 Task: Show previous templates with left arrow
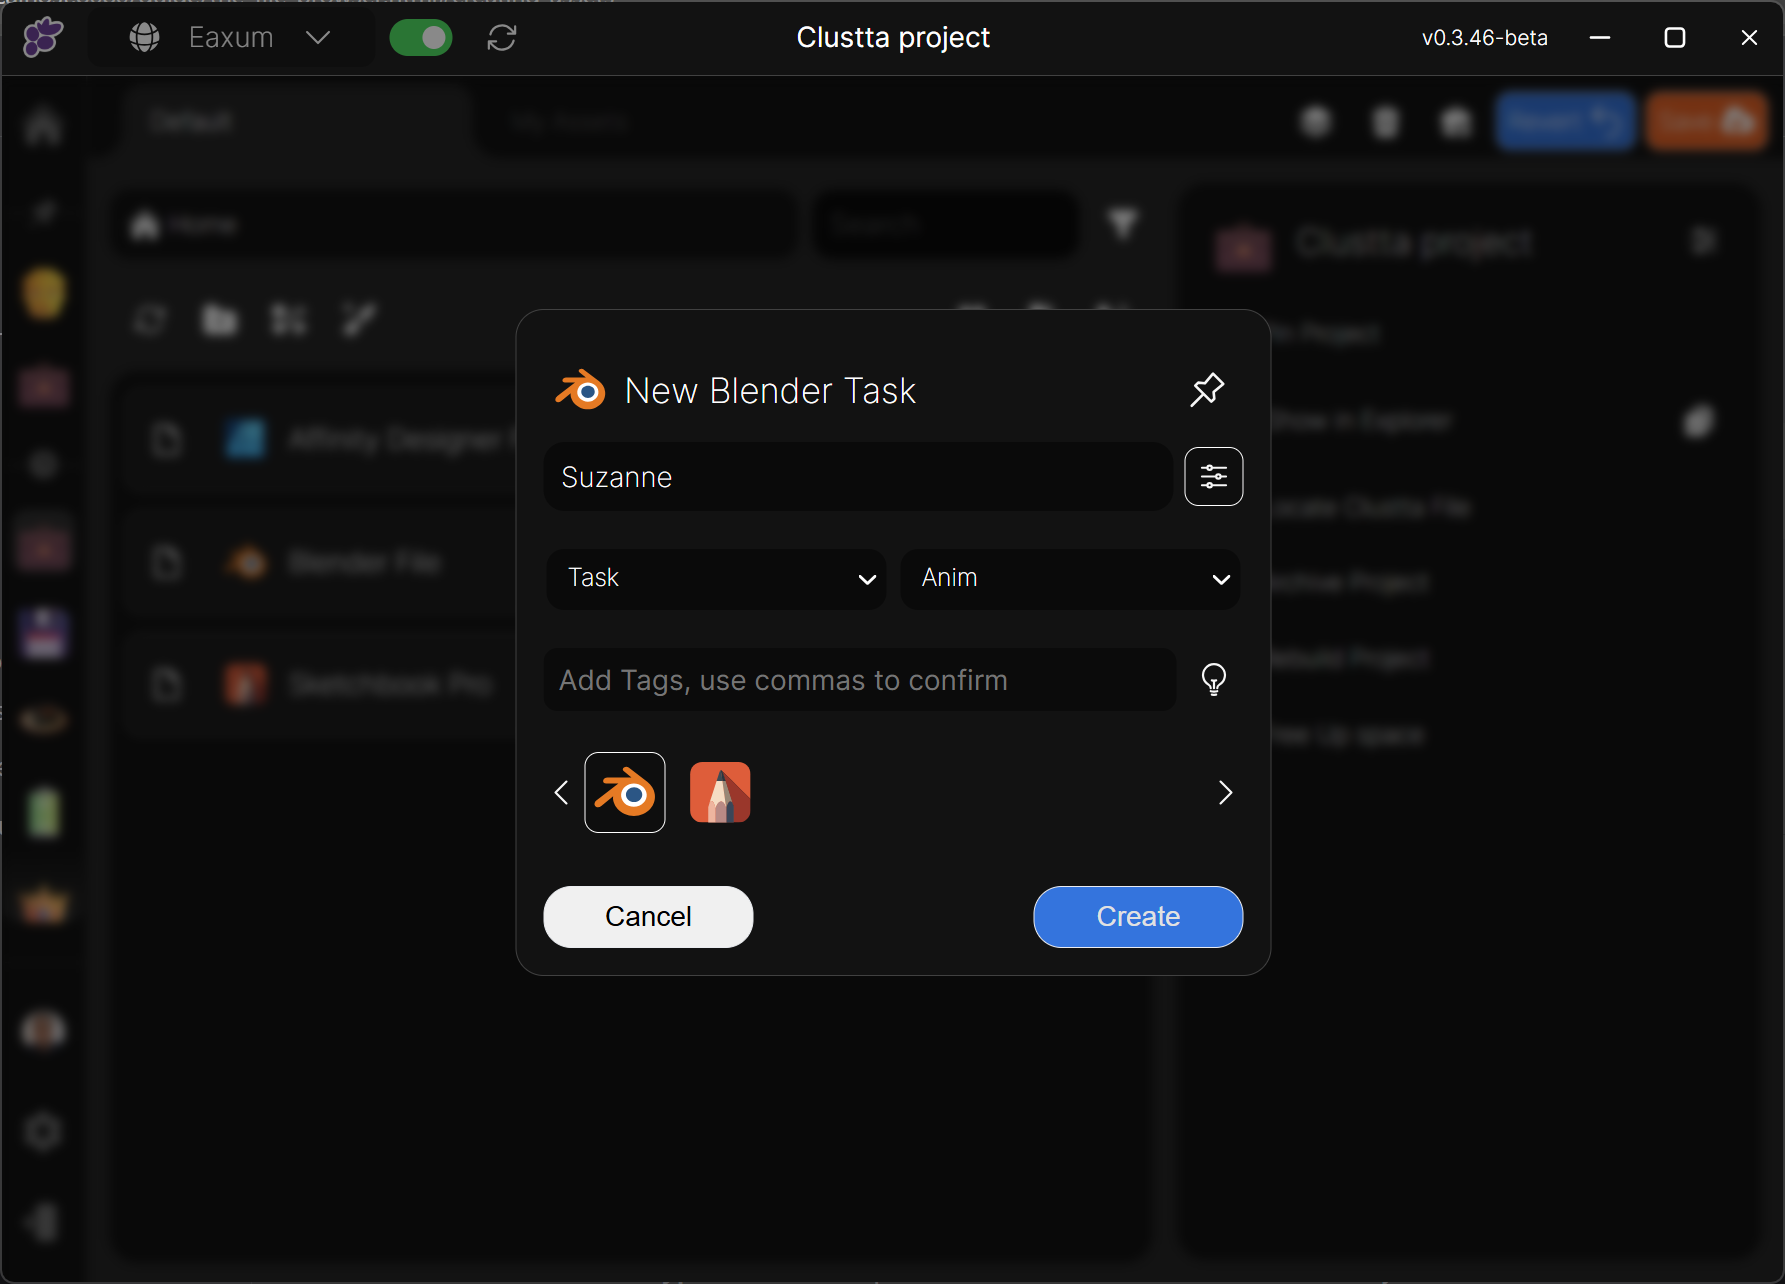point(561,792)
